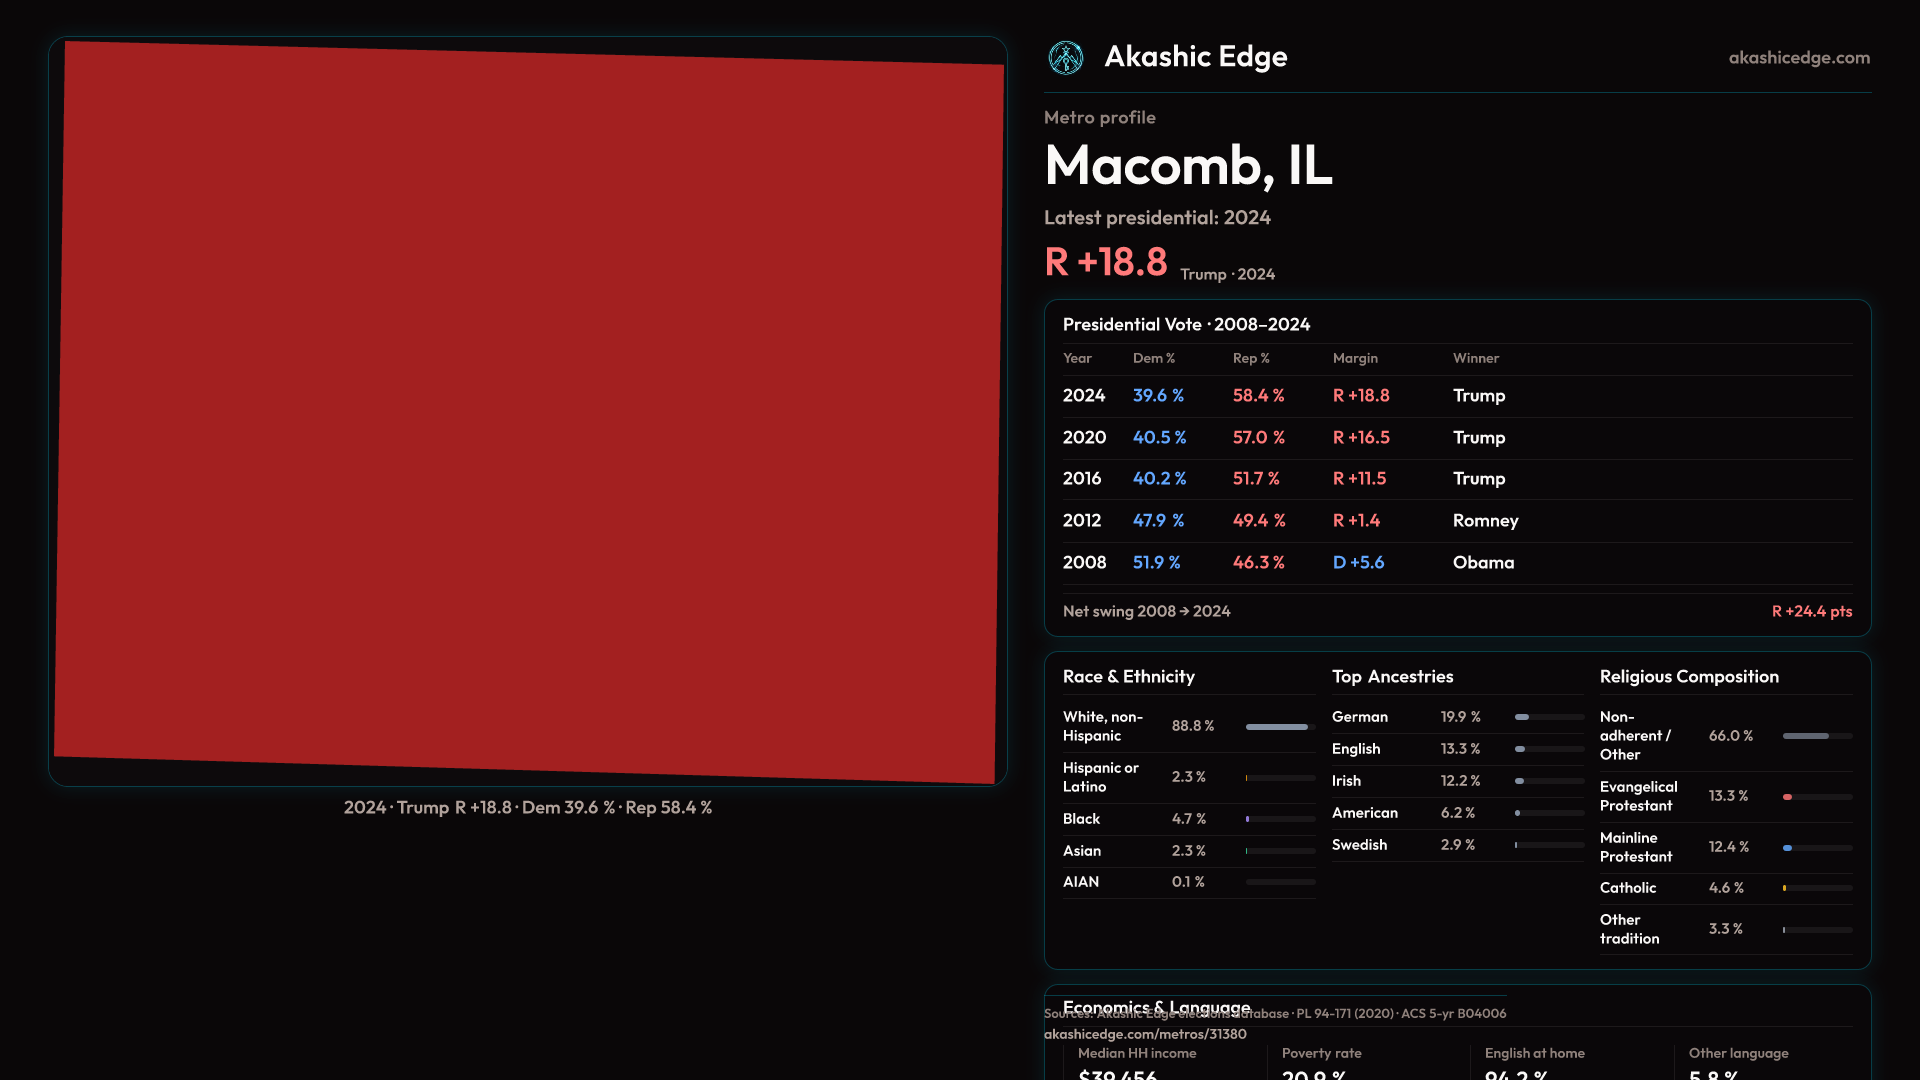Select the 2008 Obama vote row
1920x1080 pixels.
pos(1457,563)
